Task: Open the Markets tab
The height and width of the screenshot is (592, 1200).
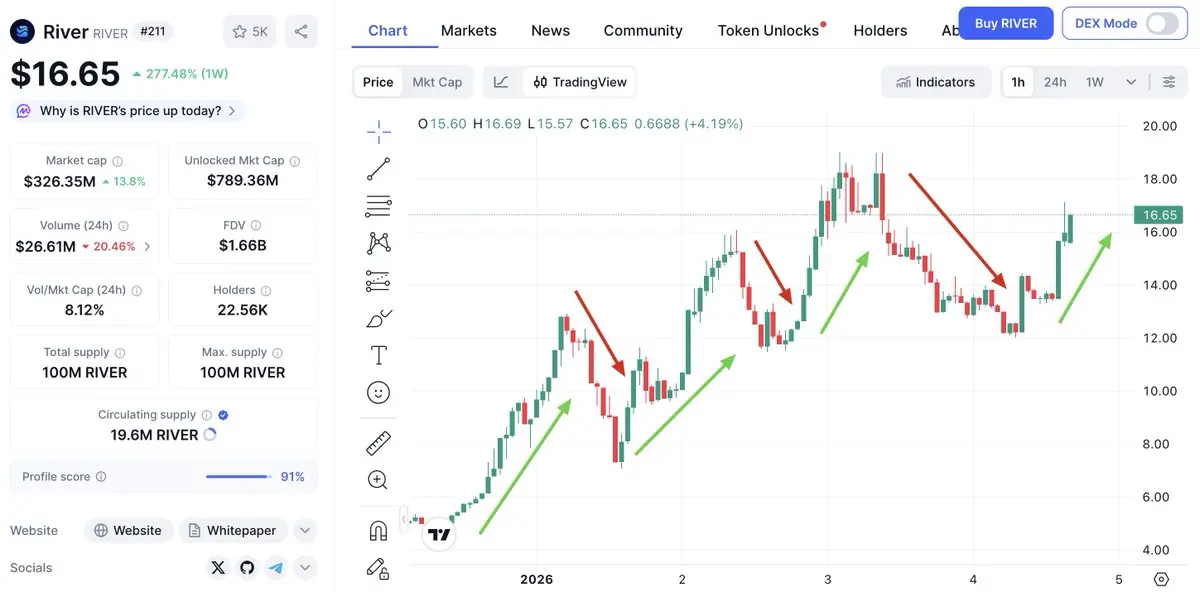Action: point(469,30)
